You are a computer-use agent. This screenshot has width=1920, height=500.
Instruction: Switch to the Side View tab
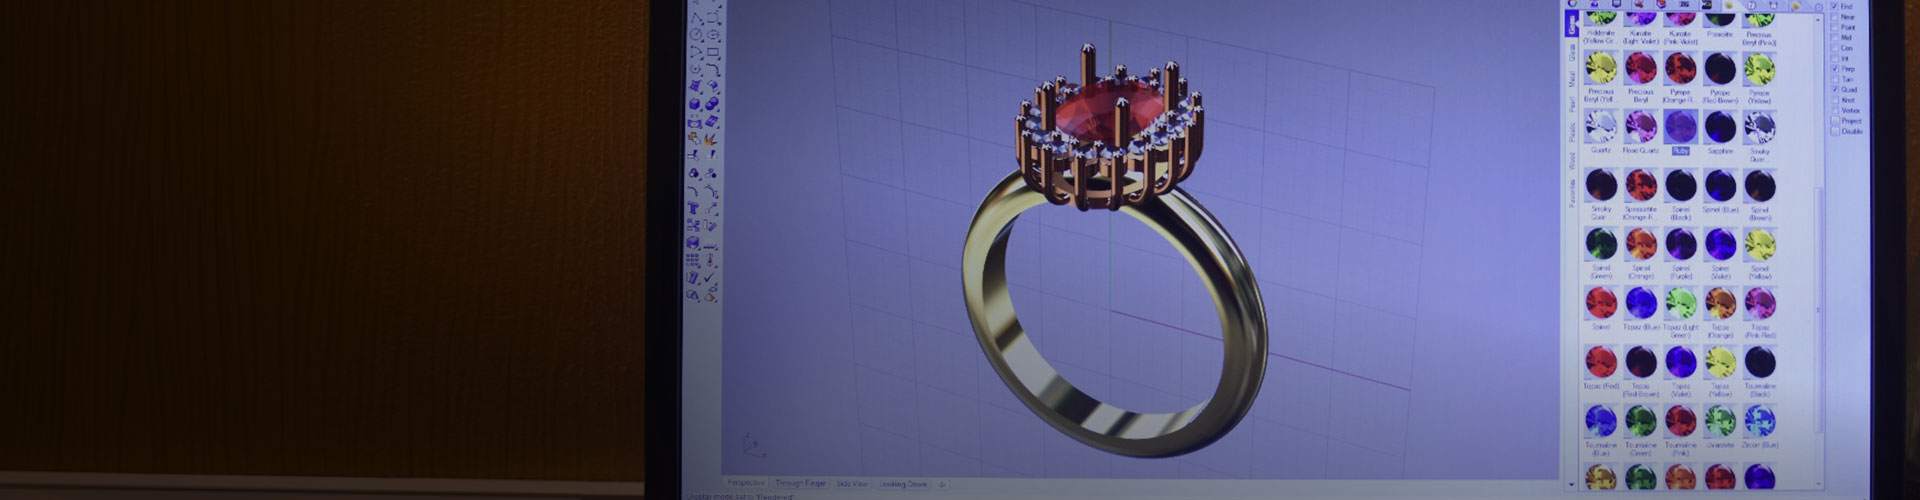coord(852,483)
